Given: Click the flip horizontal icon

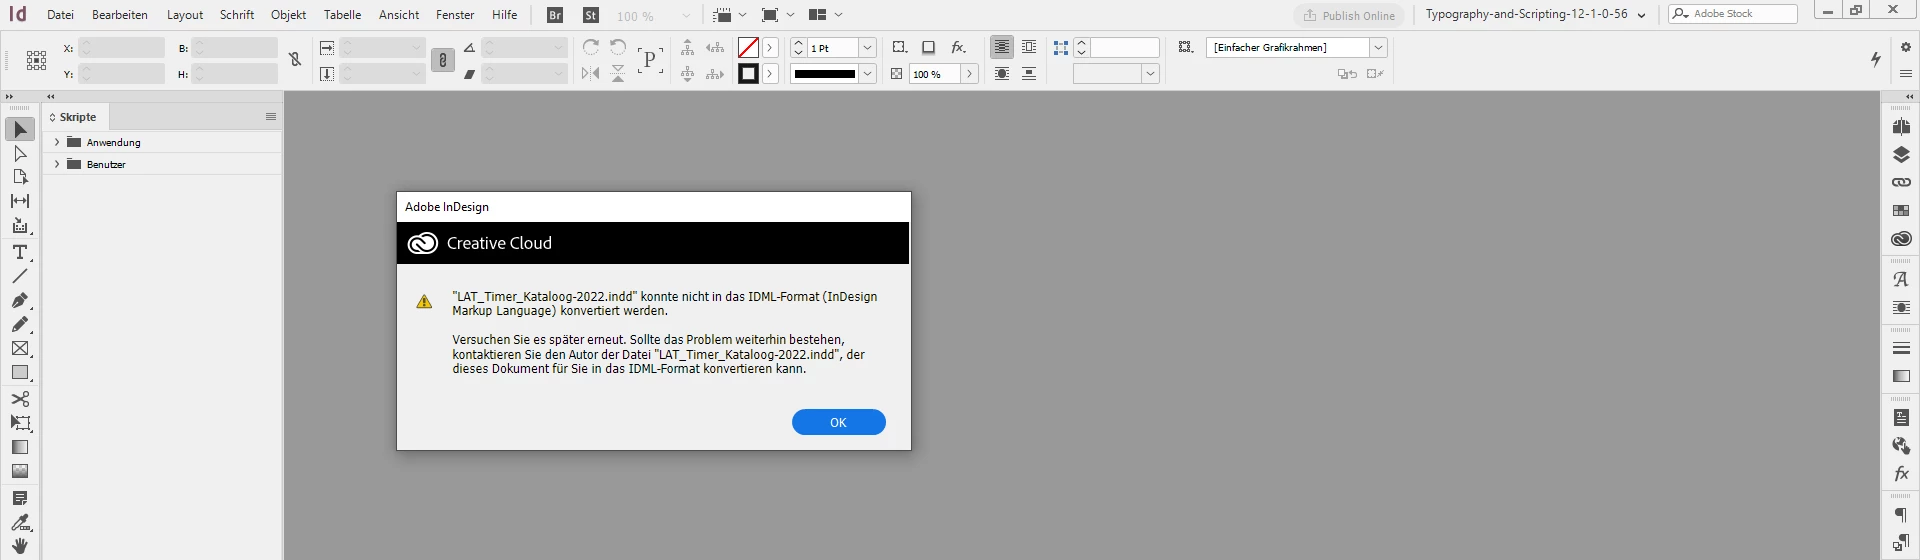Looking at the screenshot, I should (591, 73).
